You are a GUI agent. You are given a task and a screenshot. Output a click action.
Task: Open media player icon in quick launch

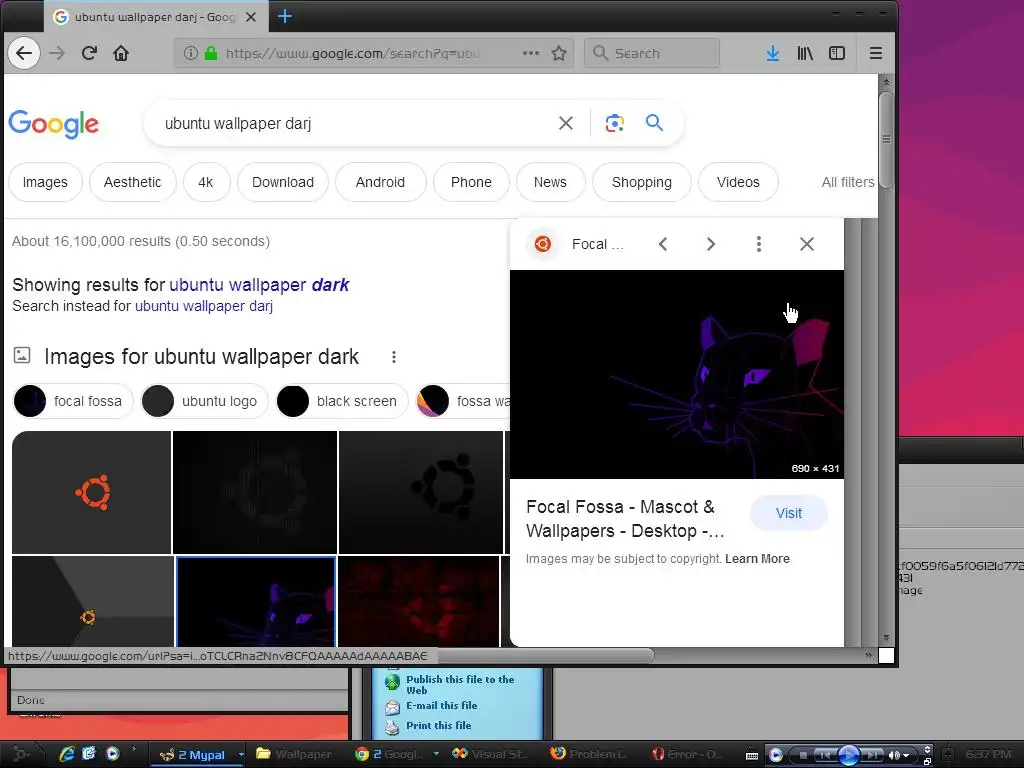point(112,754)
